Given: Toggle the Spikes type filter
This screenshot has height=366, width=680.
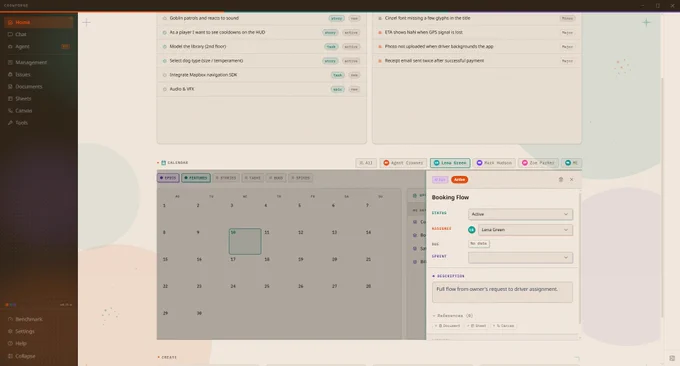Looking at the screenshot, I should pos(301,178).
